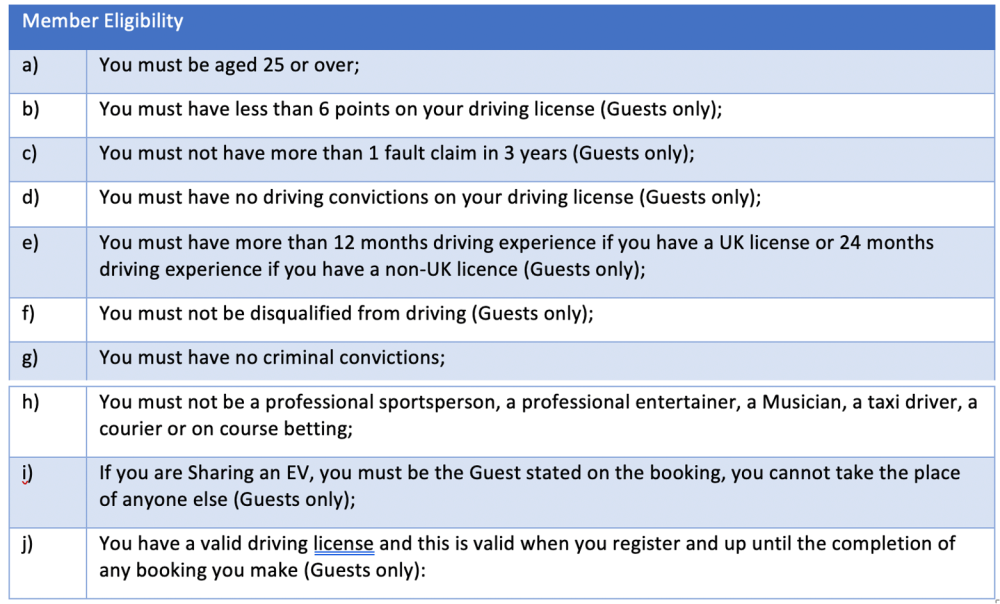Click the no driving convictions rule
This screenshot has height=604, width=1000.
pyautogui.click(x=430, y=197)
